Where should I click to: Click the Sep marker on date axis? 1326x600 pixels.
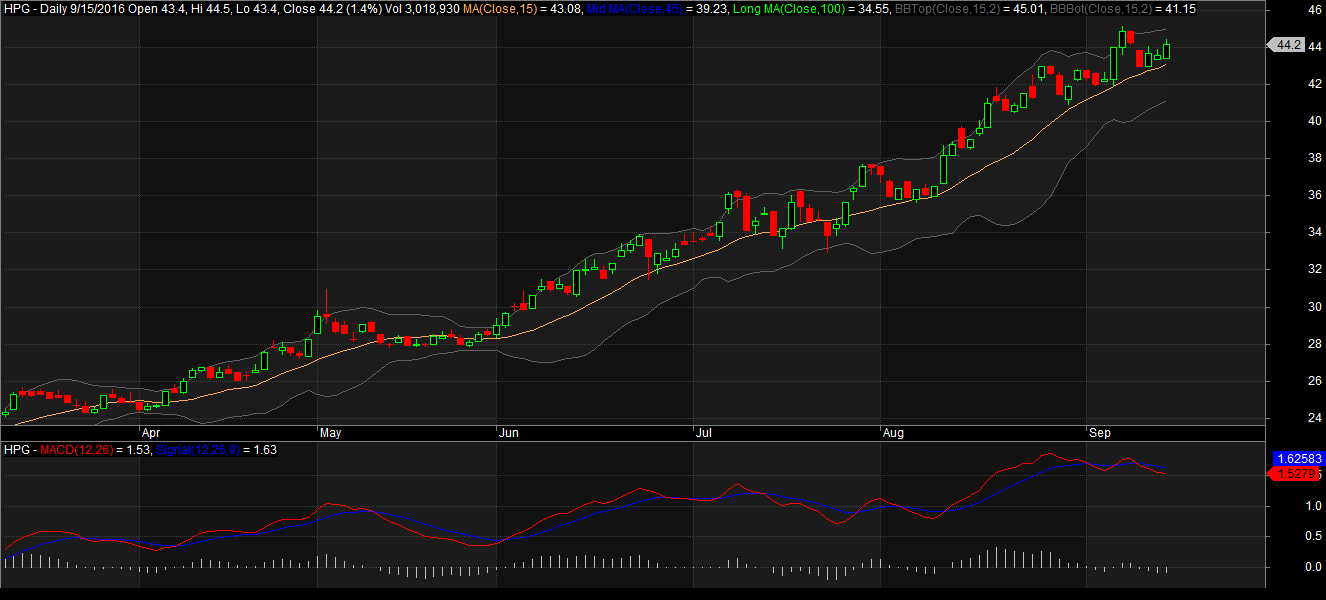click(1099, 433)
